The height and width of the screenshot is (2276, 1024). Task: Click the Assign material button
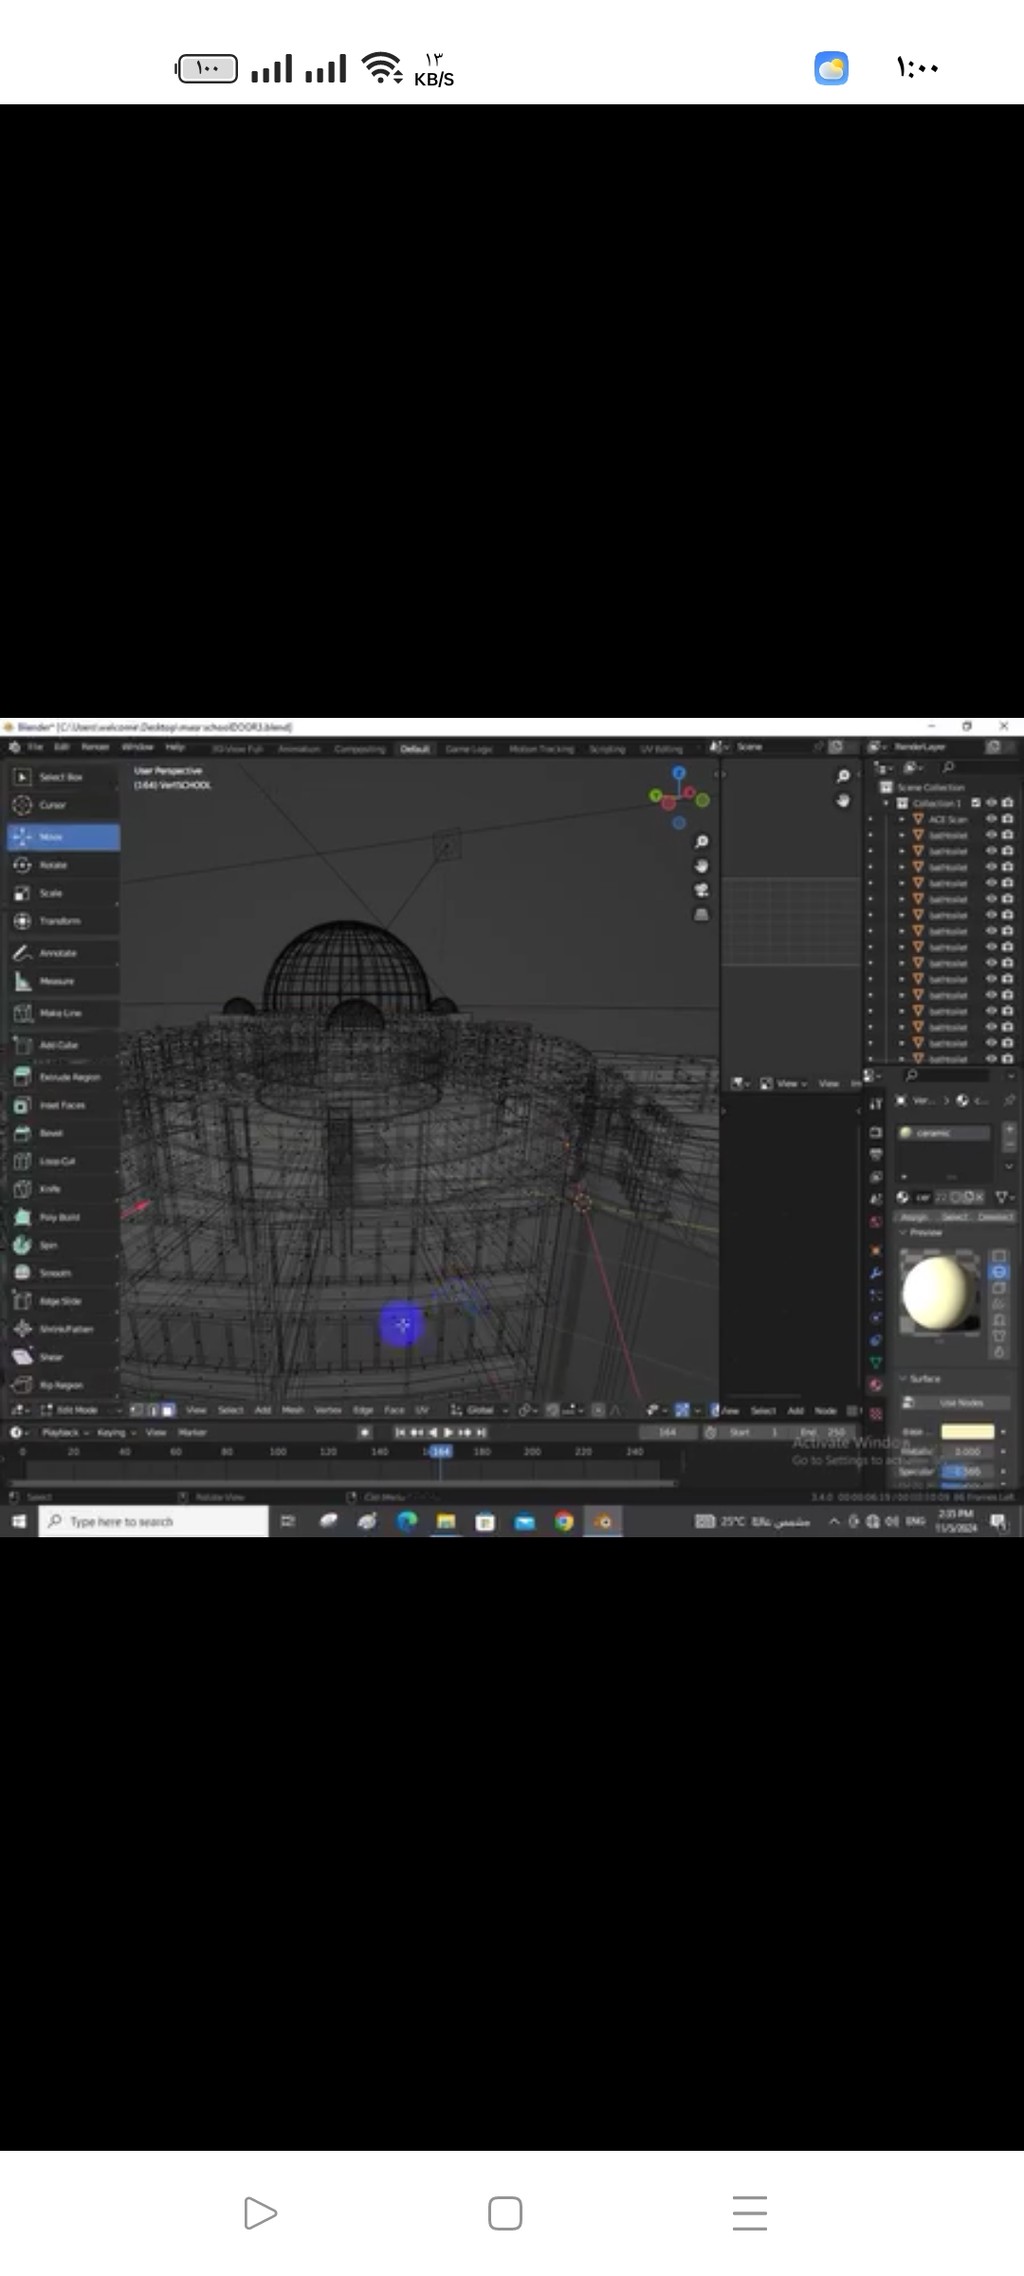click(x=913, y=1217)
